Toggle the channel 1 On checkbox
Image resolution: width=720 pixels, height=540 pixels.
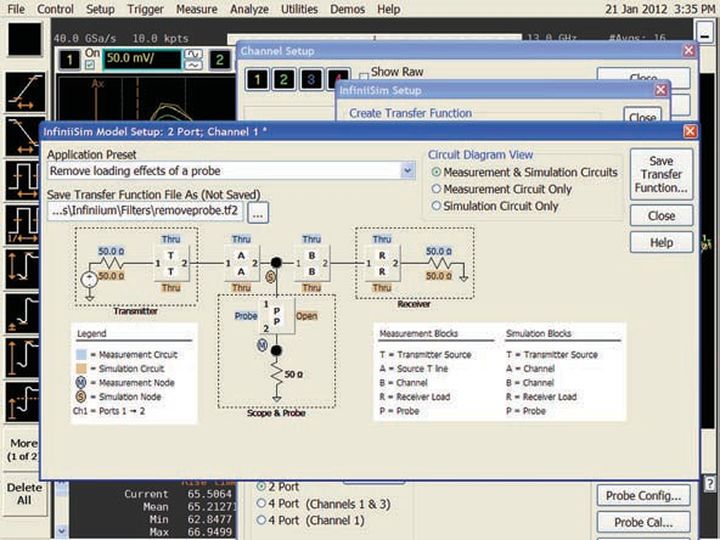pyautogui.click(x=90, y=65)
